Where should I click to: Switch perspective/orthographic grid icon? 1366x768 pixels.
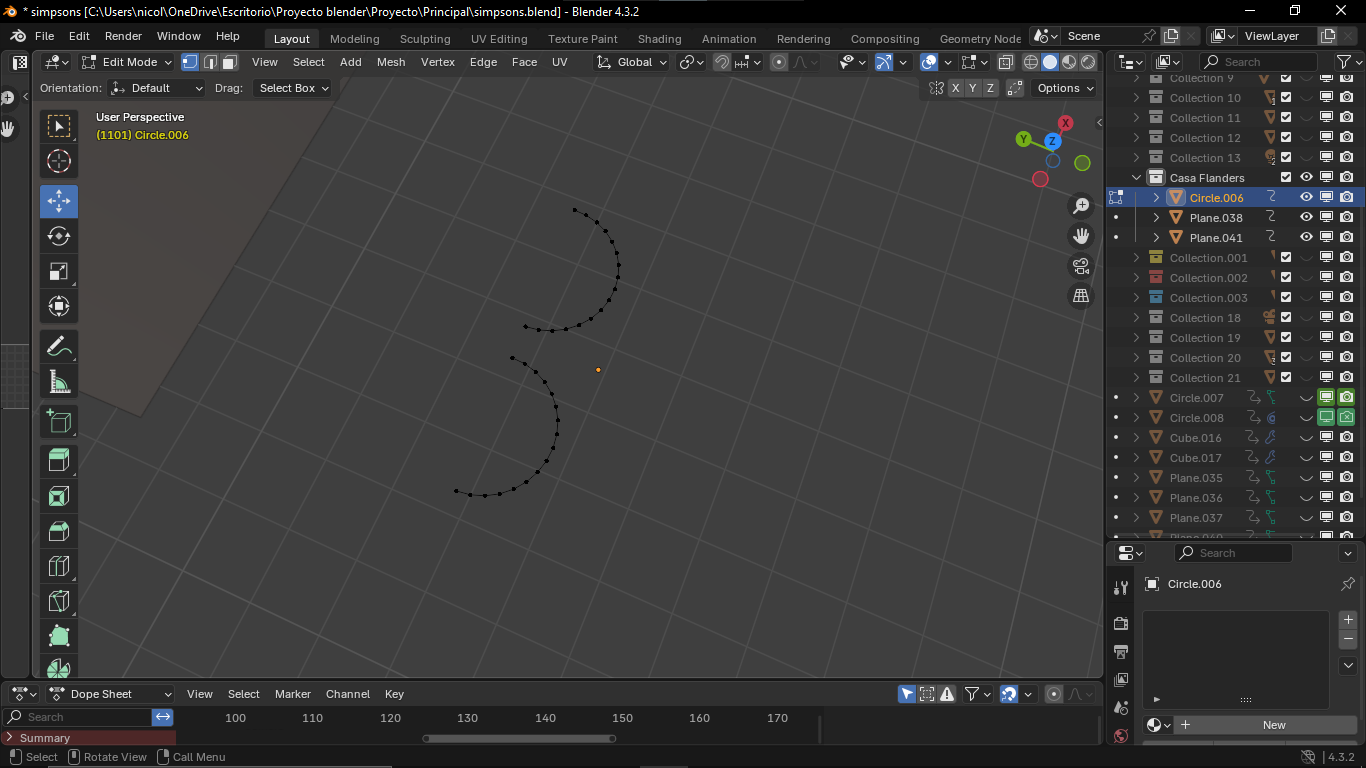[x=1081, y=296]
